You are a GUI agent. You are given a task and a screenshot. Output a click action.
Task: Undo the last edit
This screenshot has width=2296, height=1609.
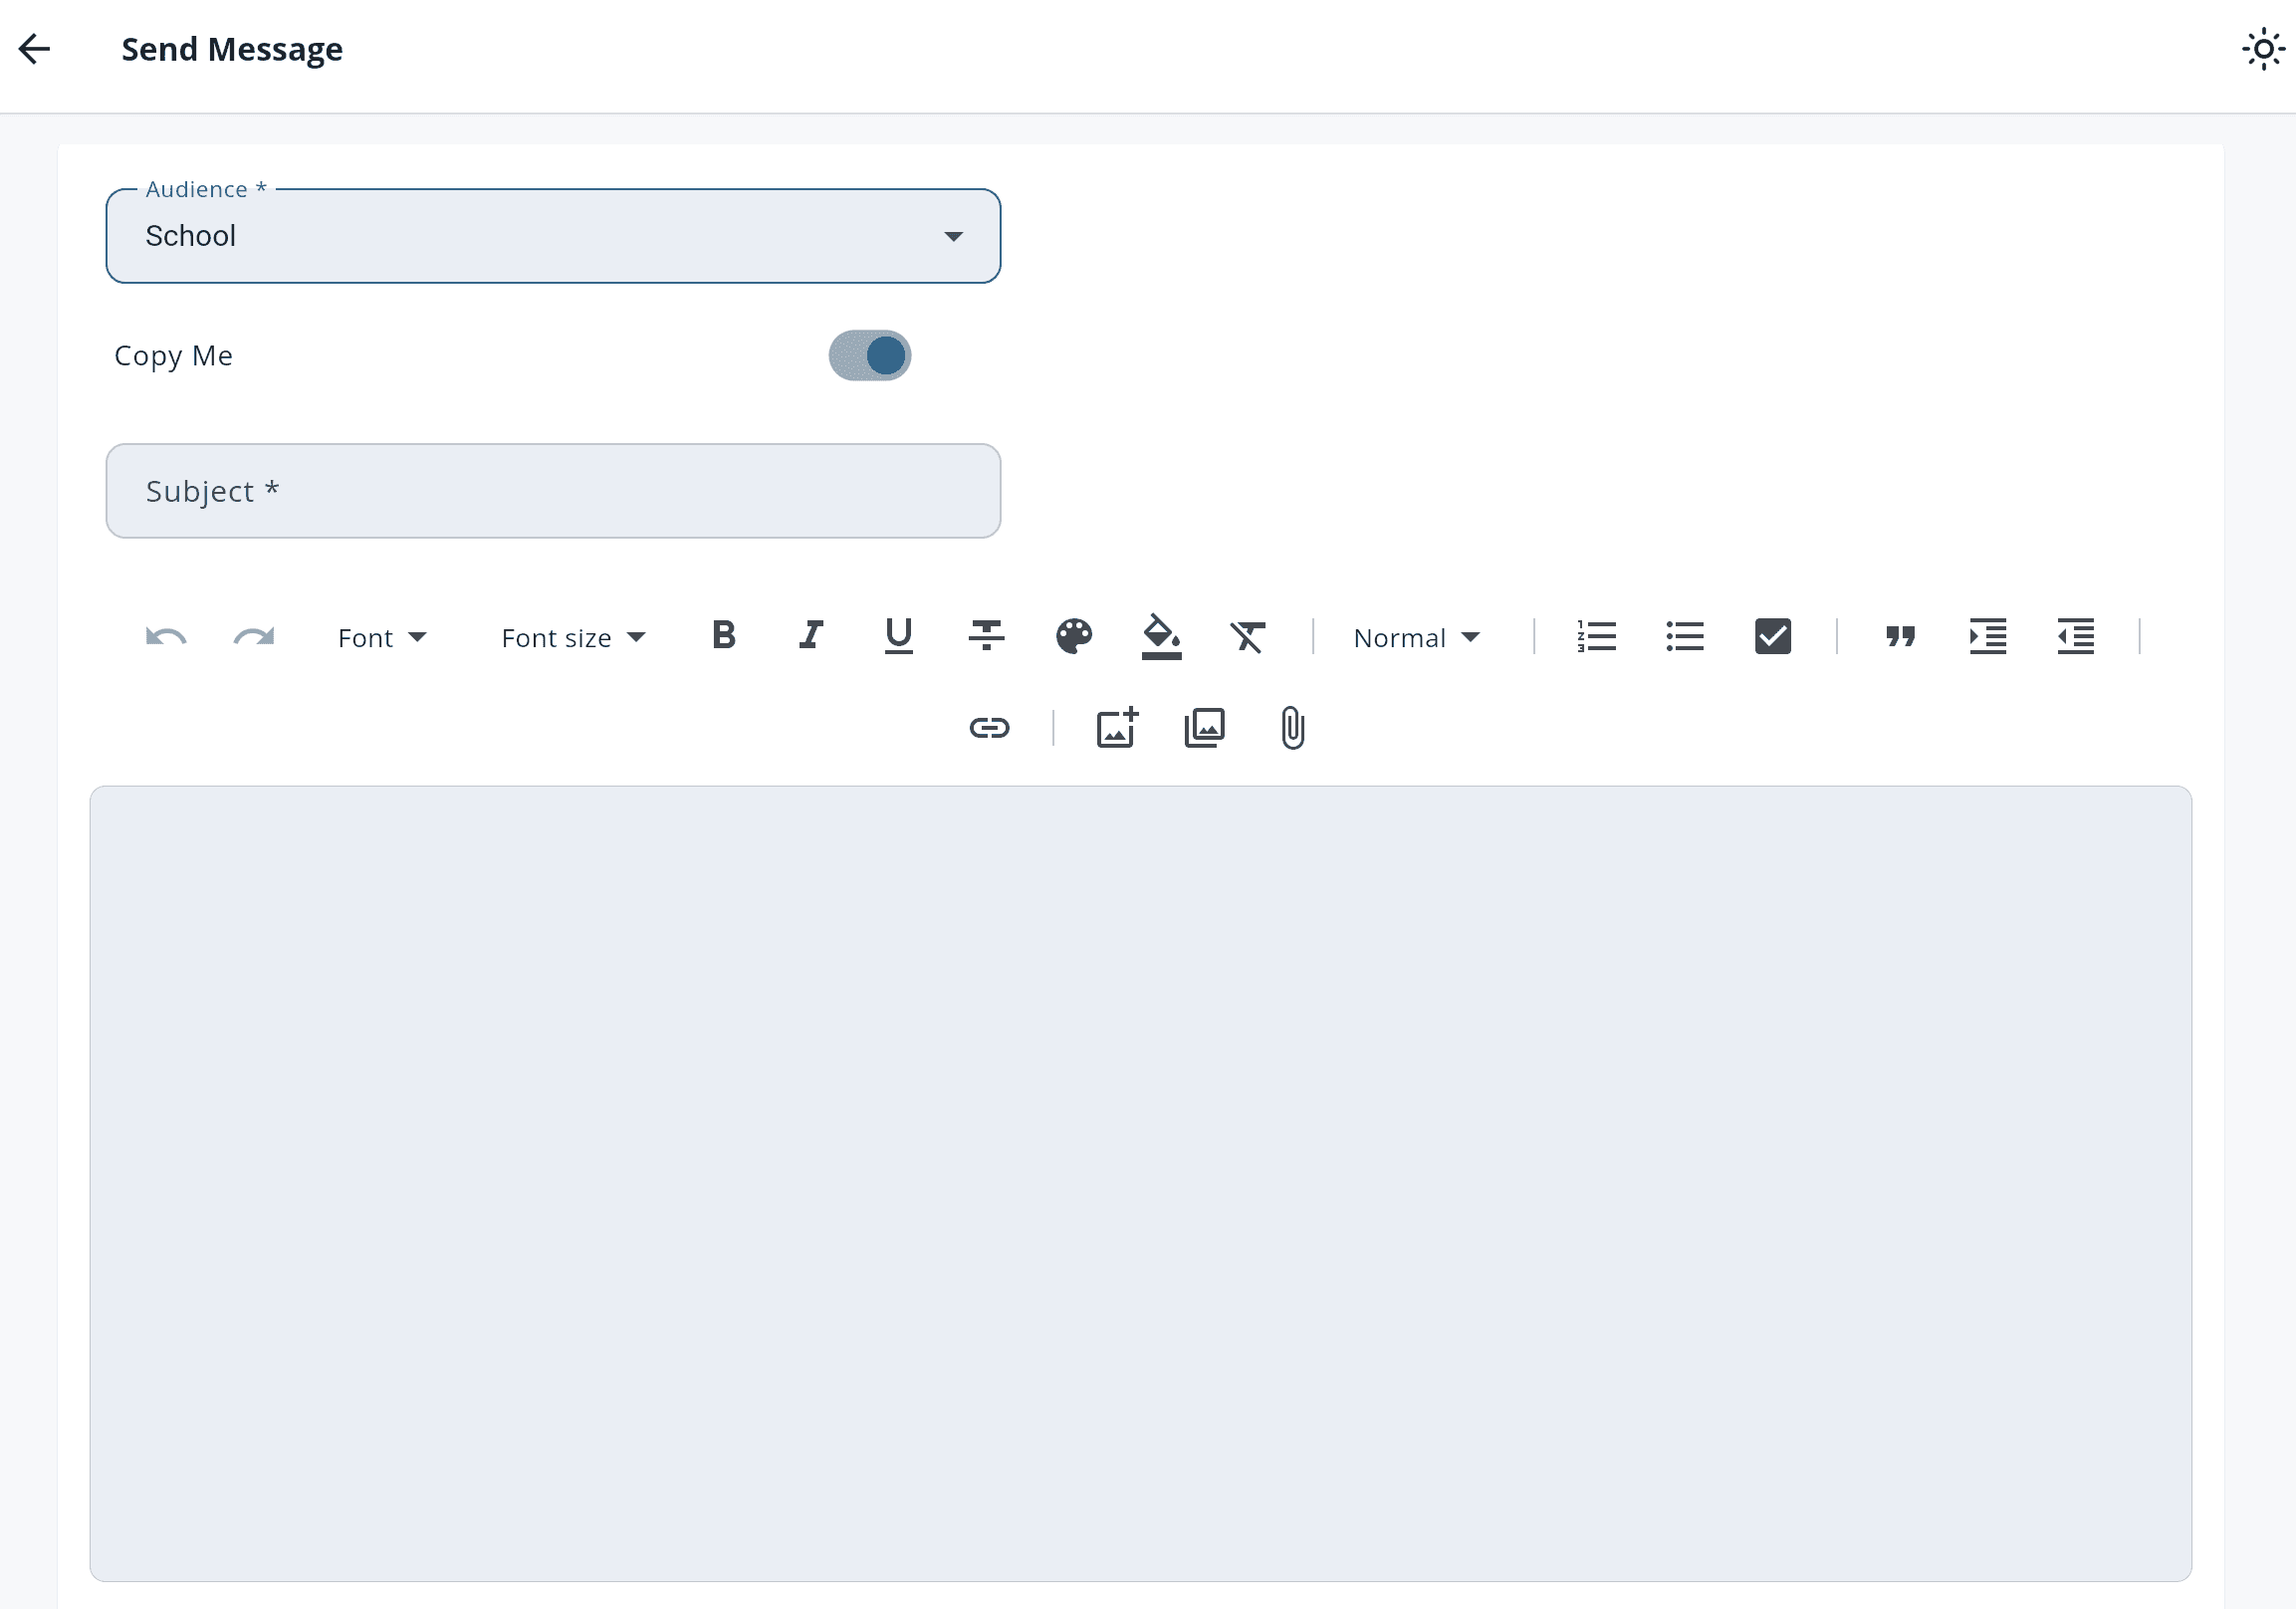[x=166, y=637]
